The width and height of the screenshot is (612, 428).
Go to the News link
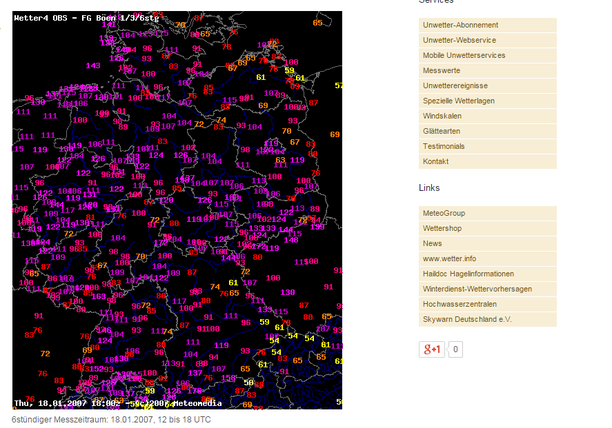(432, 243)
